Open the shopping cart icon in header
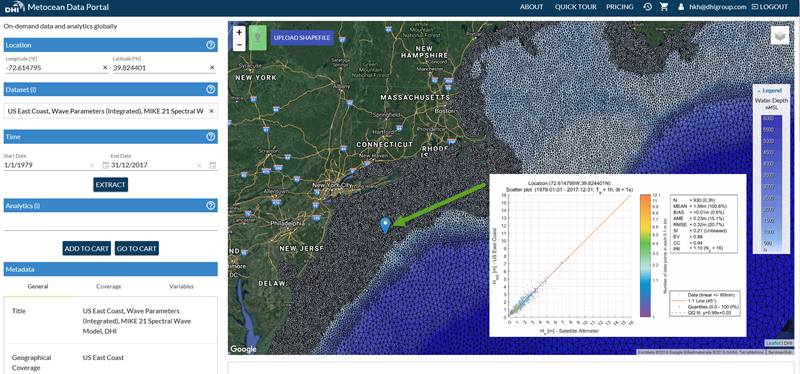The width and height of the screenshot is (800, 374). coord(664,7)
